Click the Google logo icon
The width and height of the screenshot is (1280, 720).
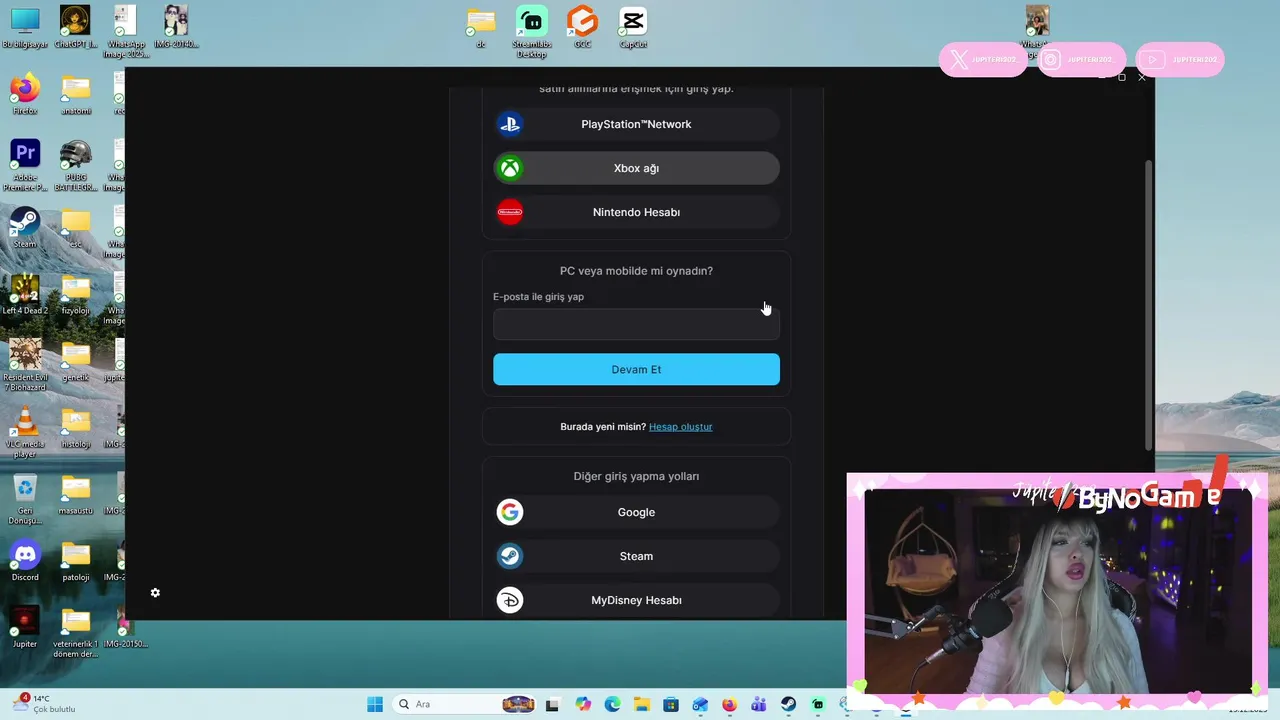[x=510, y=512]
